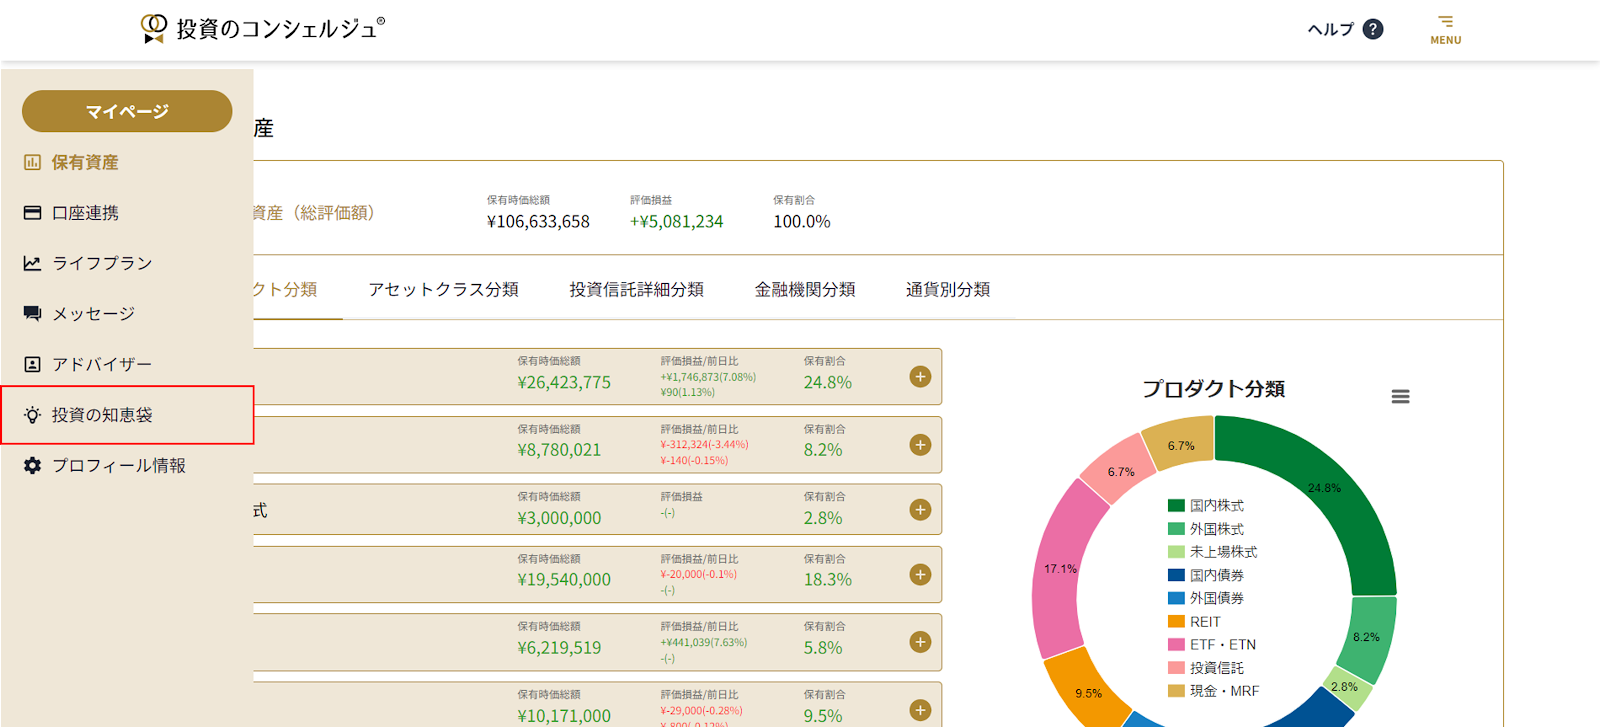Image resolution: width=1600 pixels, height=727 pixels.
Task: Expand the ¥3,000,000 row plus button
Action: pos(920,510)
